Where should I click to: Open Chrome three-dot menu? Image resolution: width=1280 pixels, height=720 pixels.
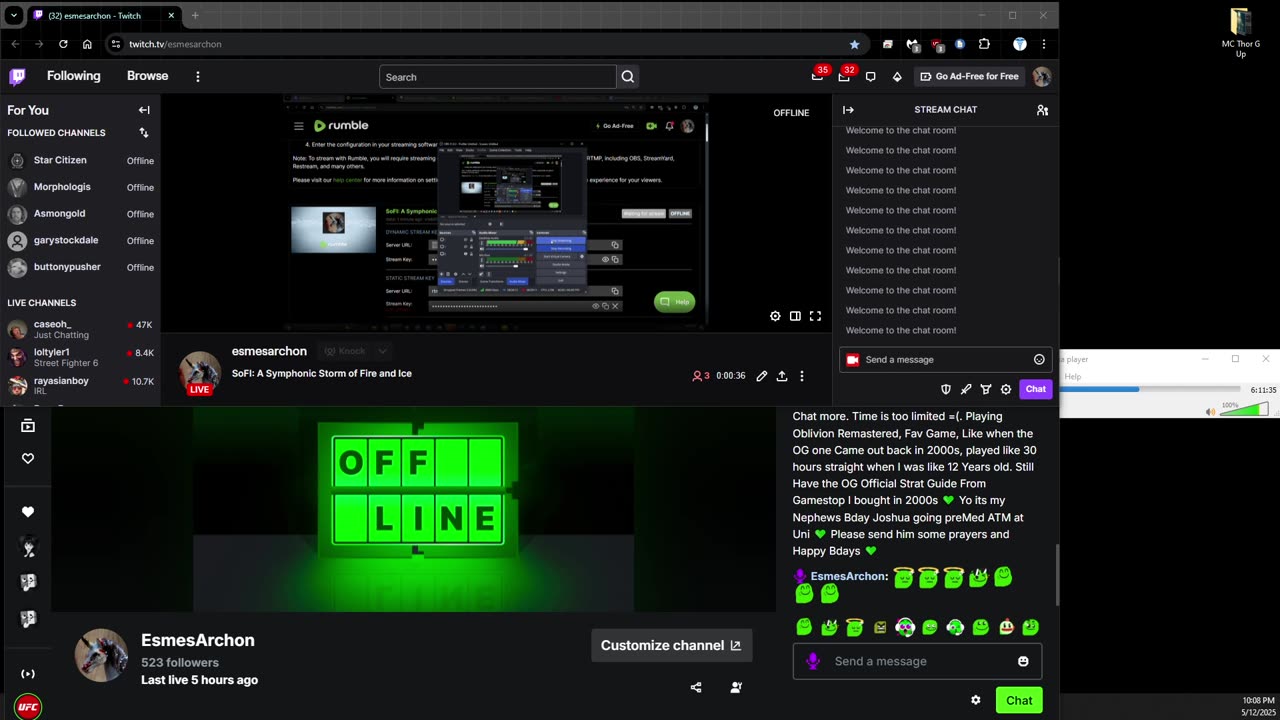[1043, 44]
